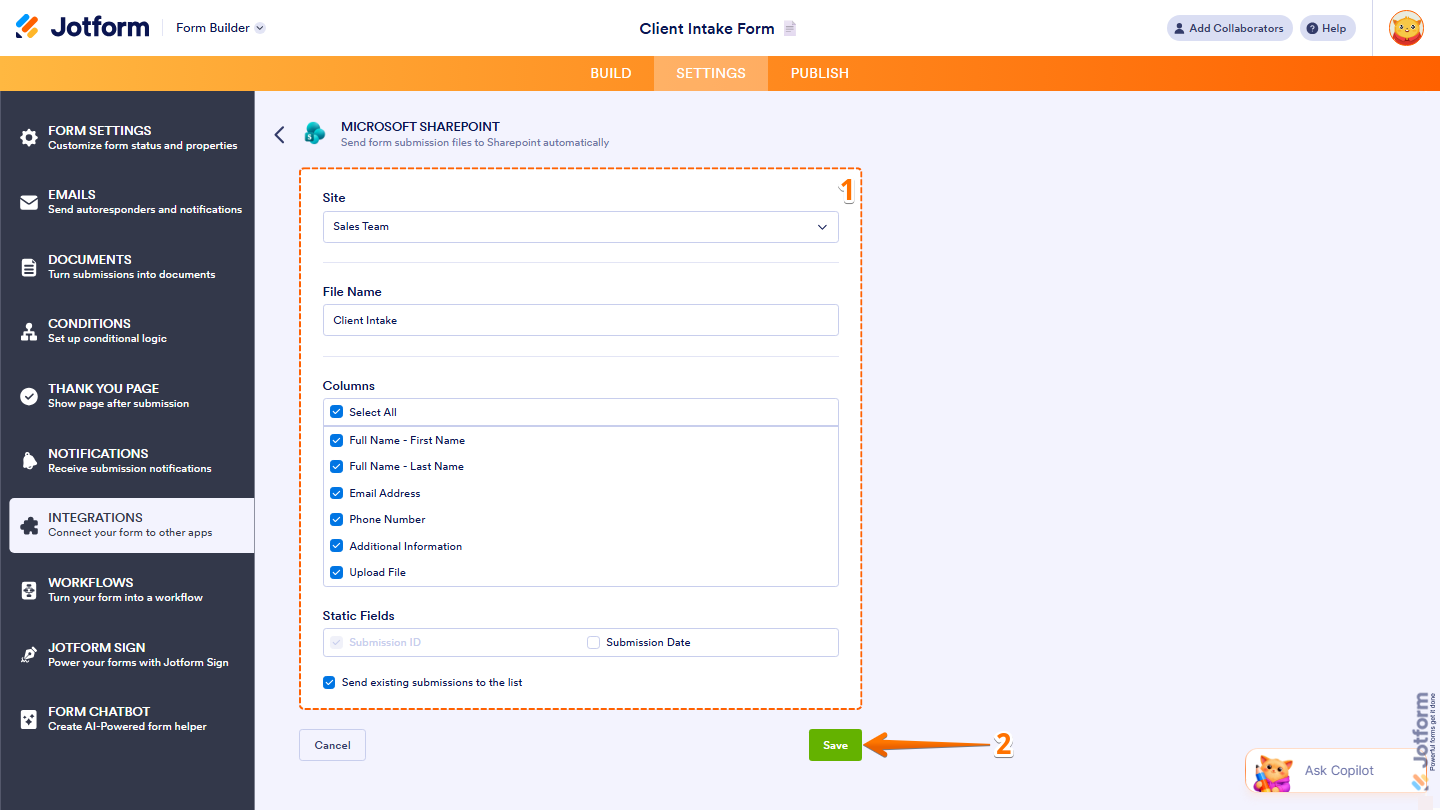Click the Workflows icon in the sidebar

click(29, 590)
